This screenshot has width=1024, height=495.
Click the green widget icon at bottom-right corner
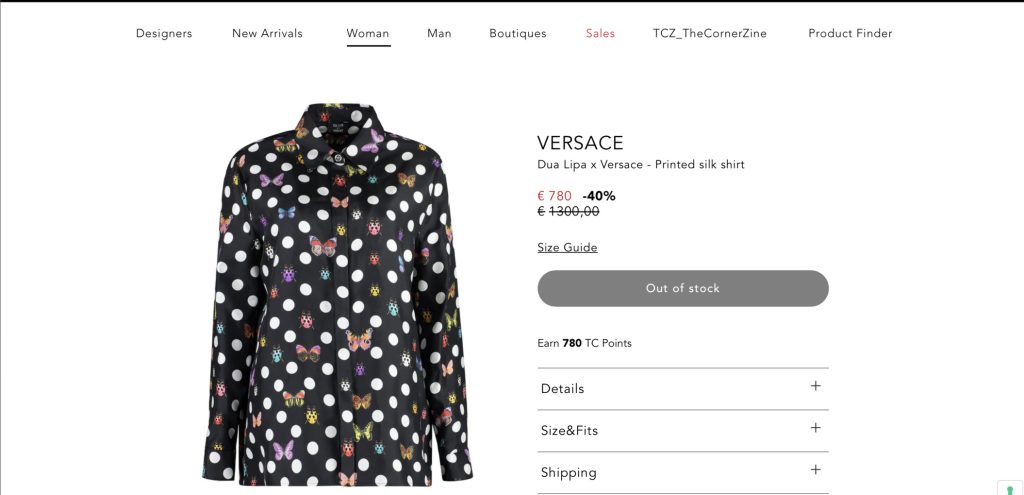(x=1010, y=489)
